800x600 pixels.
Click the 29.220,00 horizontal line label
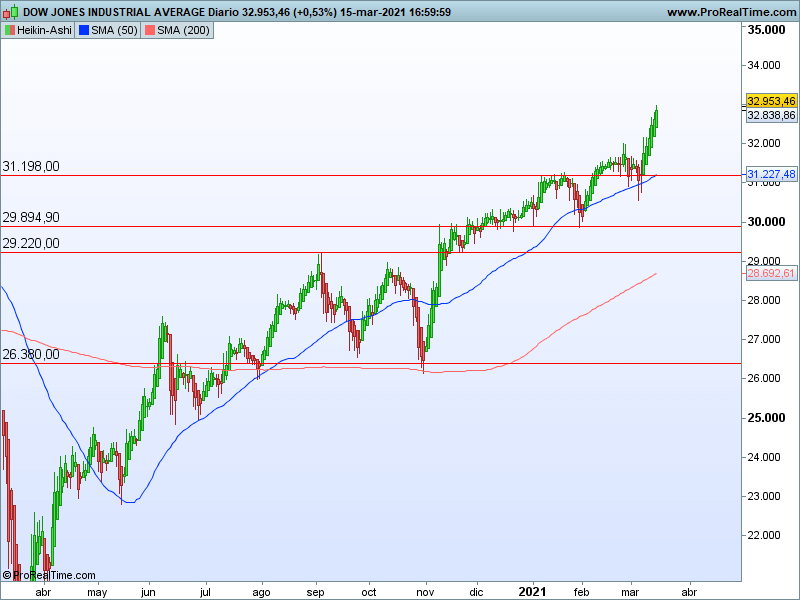[31, 243]
